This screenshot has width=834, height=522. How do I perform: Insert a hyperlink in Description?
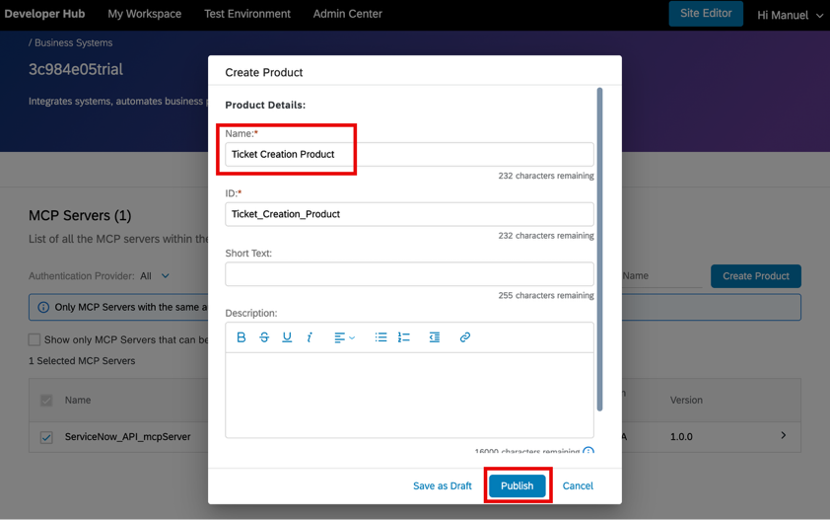coord(465,337)
